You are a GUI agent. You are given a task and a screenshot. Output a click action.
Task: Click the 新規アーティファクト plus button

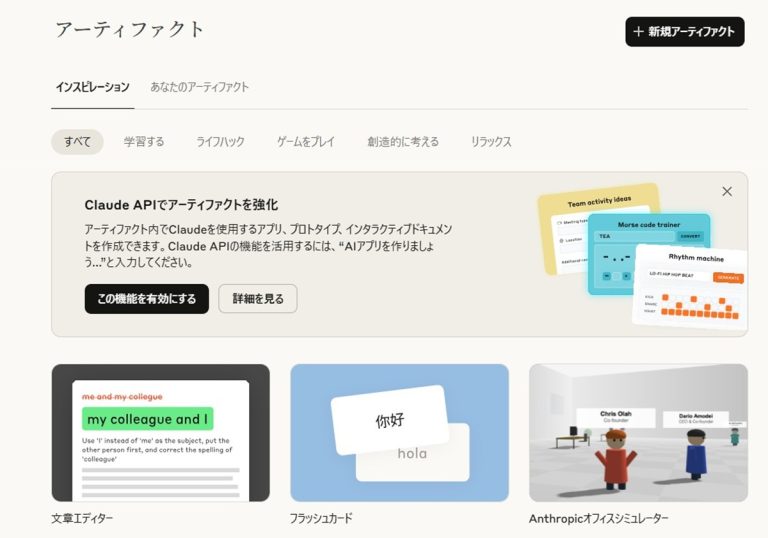684,32
